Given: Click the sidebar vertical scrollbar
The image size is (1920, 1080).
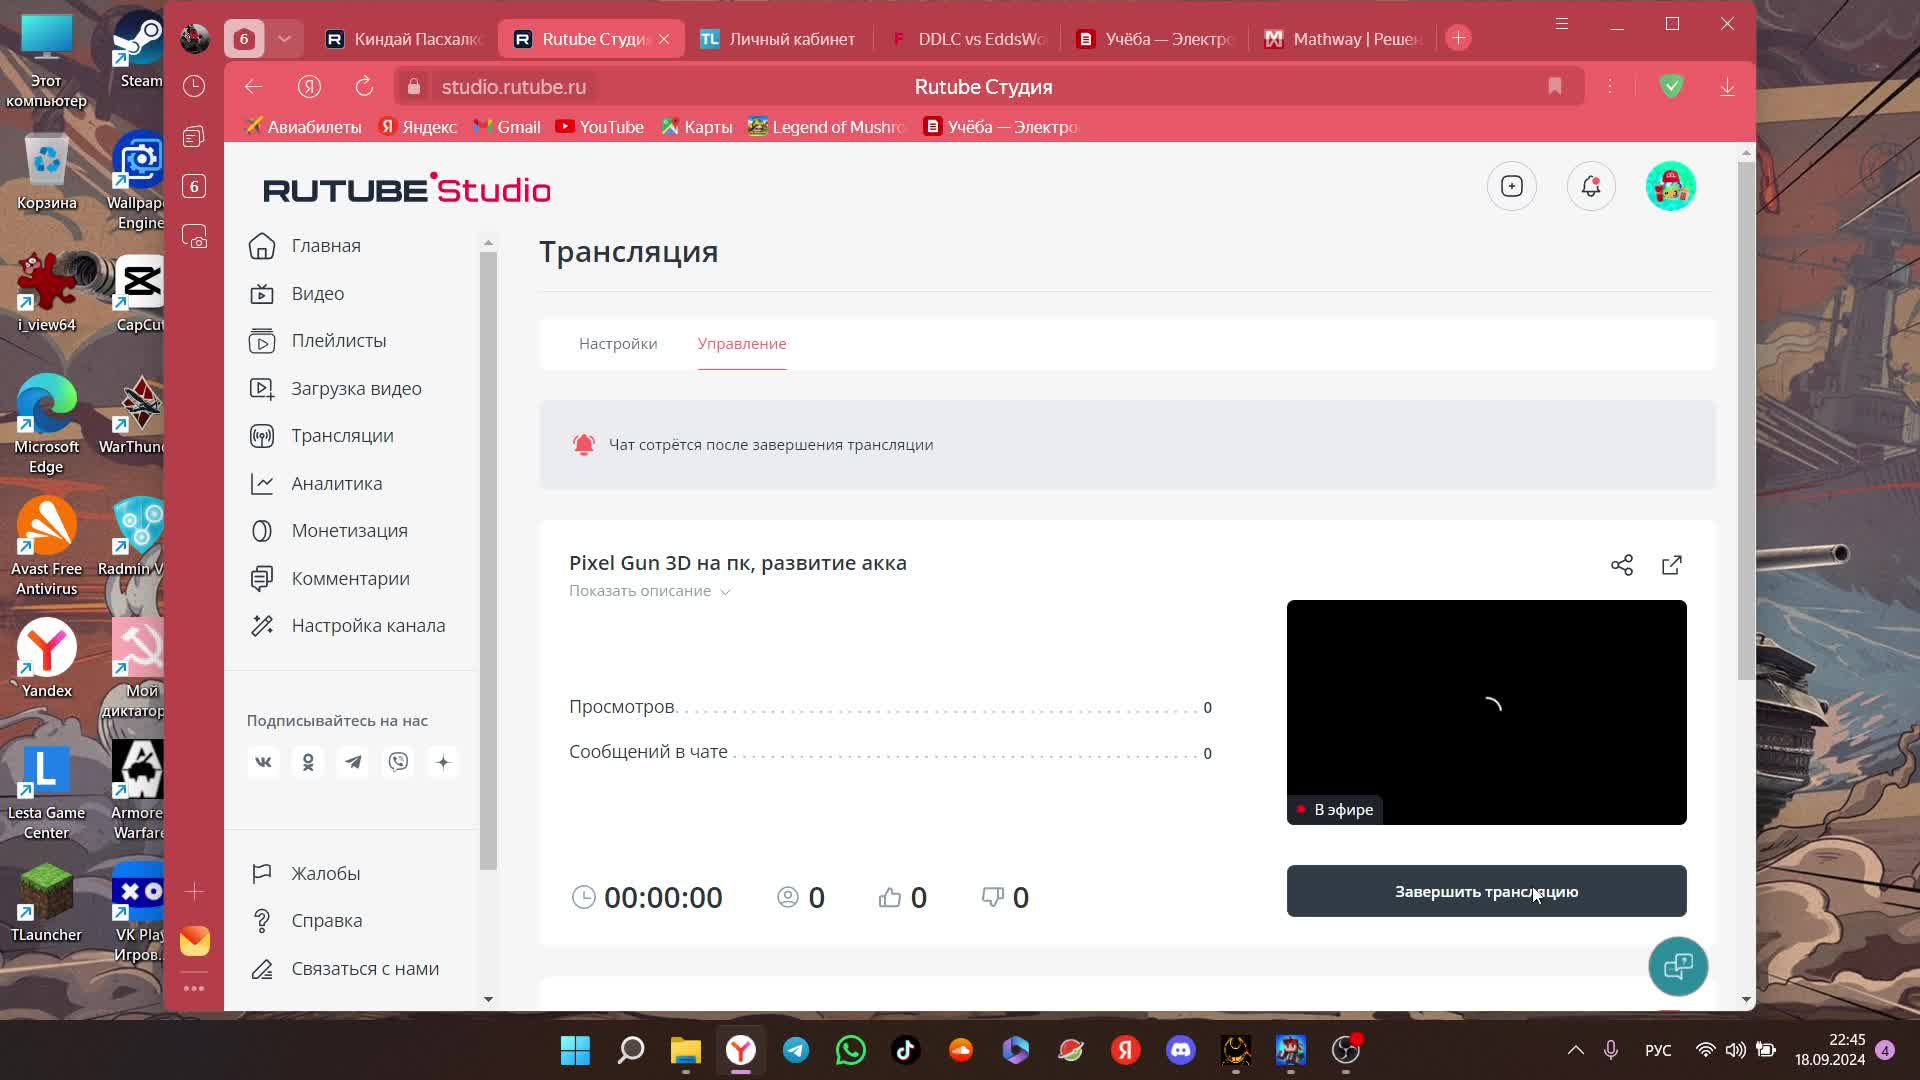Looking at the screenshot, I should click(488, 560).
